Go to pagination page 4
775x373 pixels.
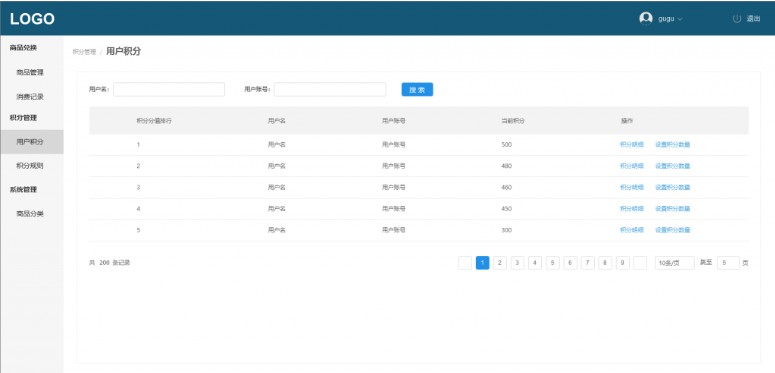click(x=535, y=263)
